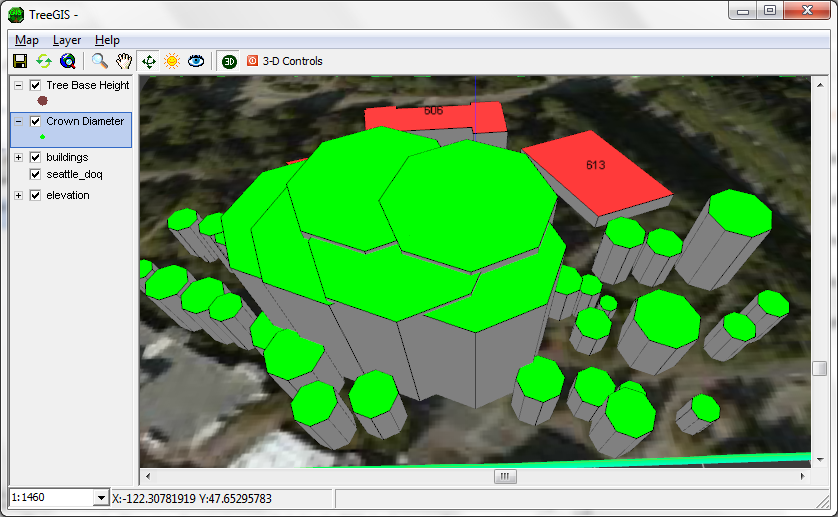838x517 pixels.
Task: Select the buildings layer name
Action: 67,157
